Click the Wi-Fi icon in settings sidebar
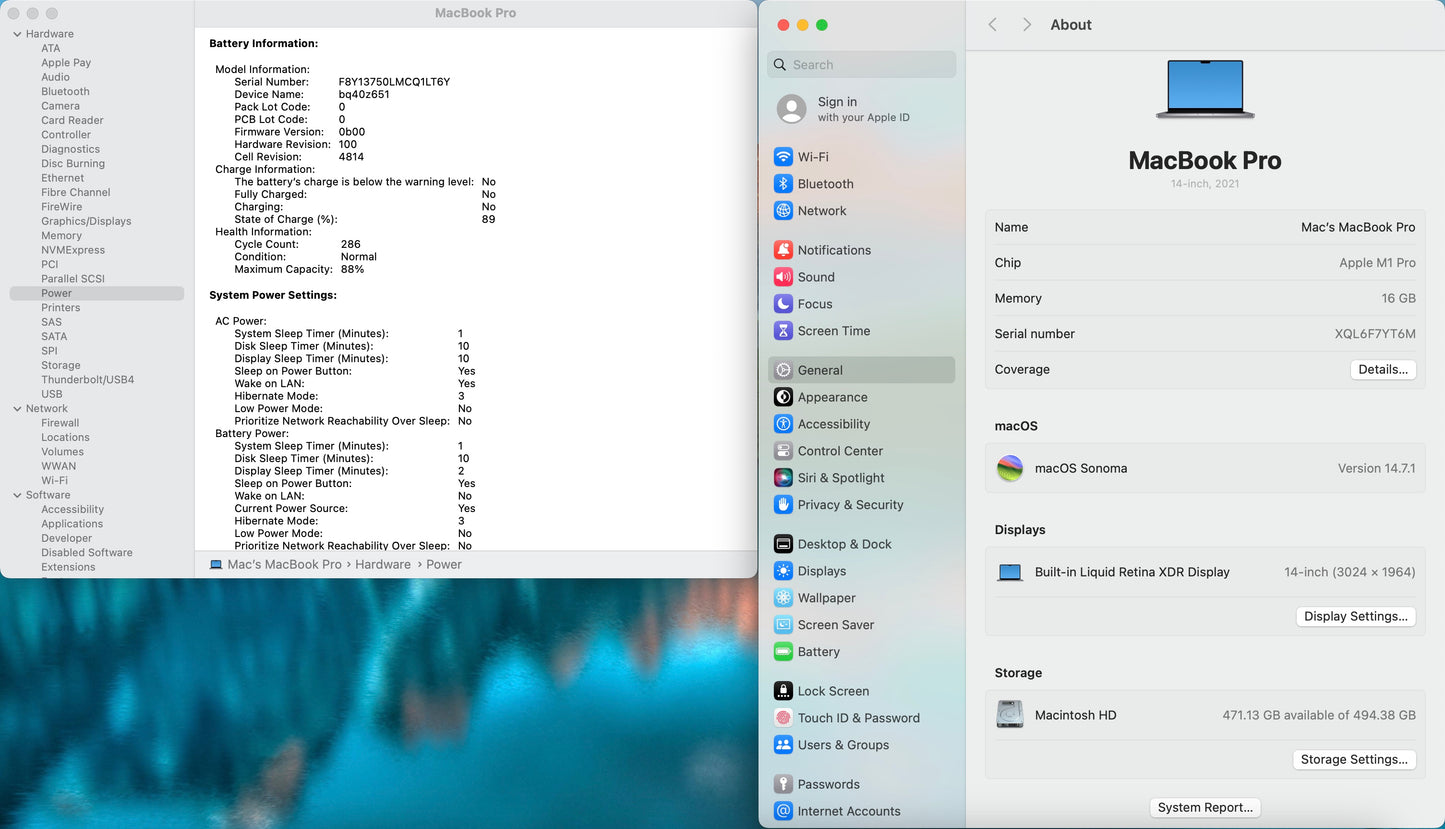Image resolution: width=1445 pixels, height=829 pixels. (x=783, y=157)
